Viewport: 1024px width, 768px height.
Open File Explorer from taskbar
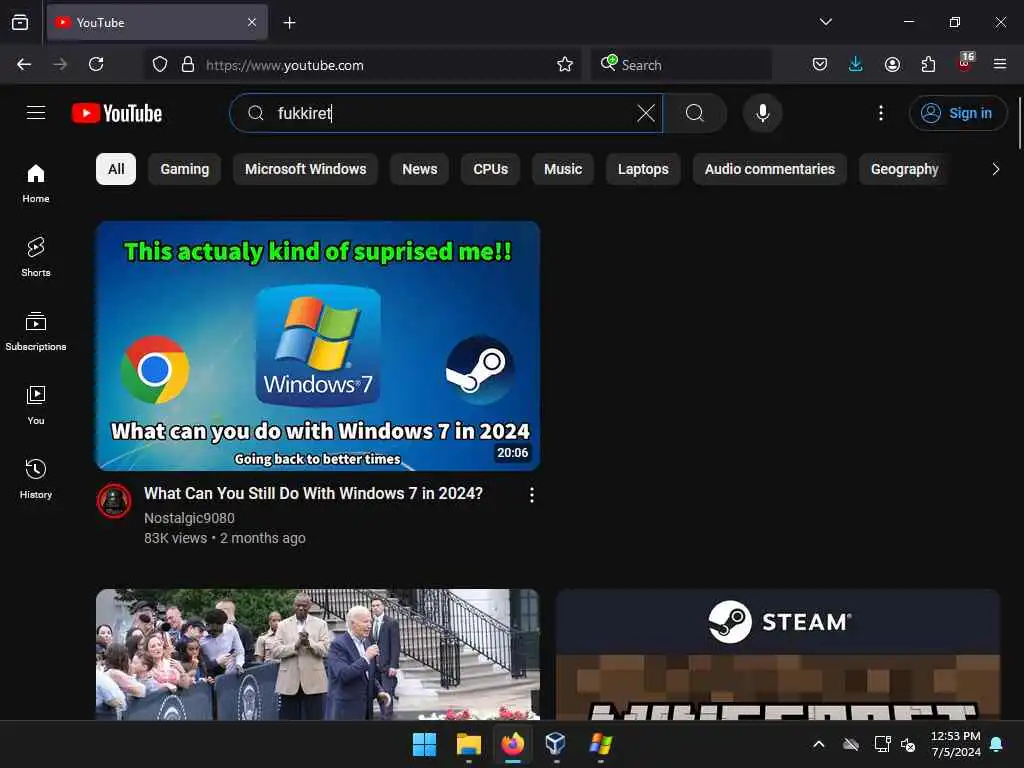(468, 744)
